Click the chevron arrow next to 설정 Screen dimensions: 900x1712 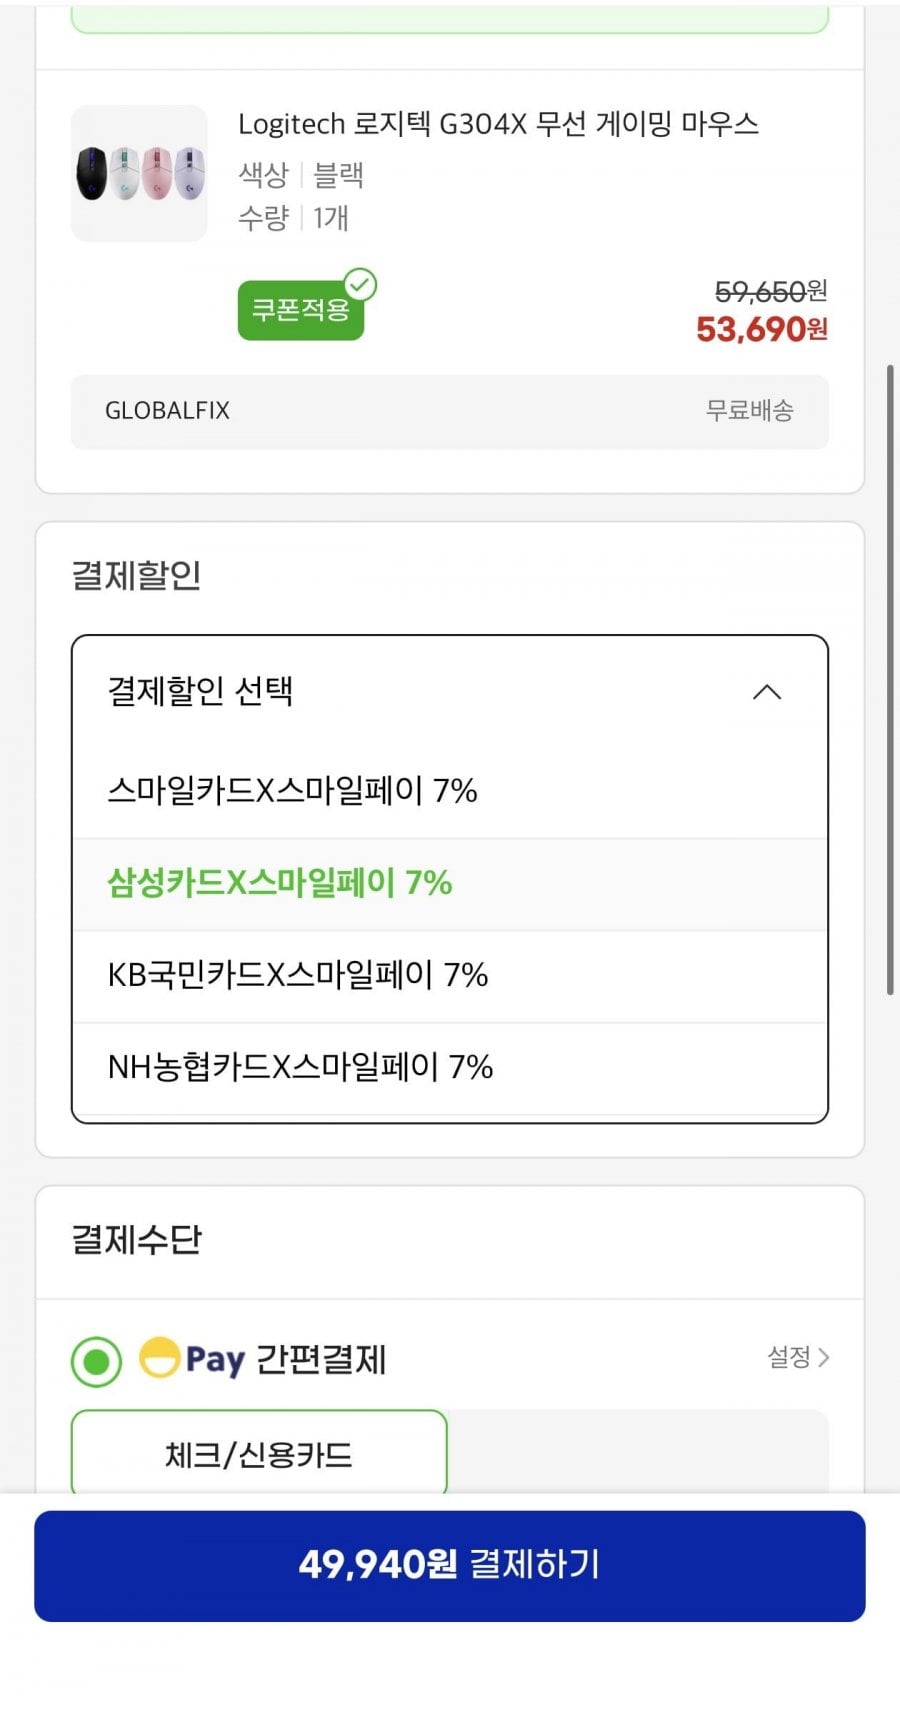[824, 1357]
